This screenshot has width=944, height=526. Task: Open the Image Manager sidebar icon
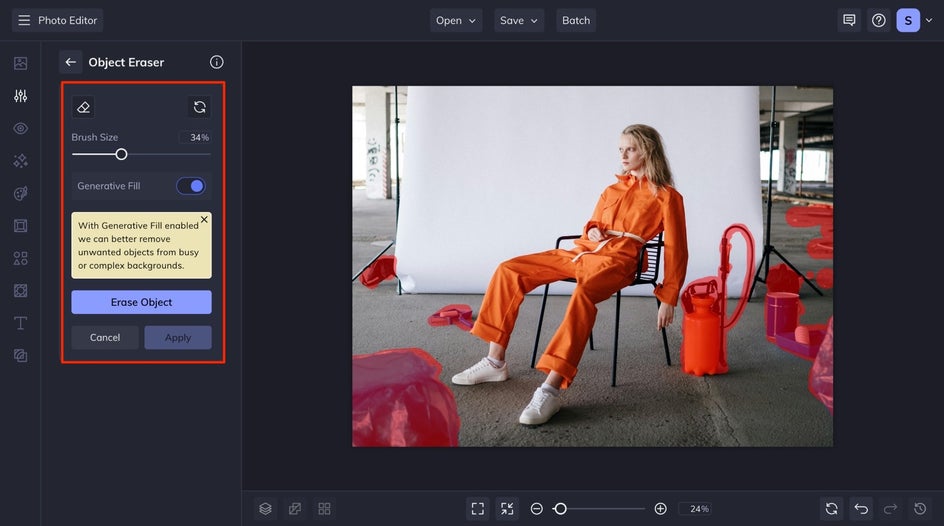tap(20, 63)
